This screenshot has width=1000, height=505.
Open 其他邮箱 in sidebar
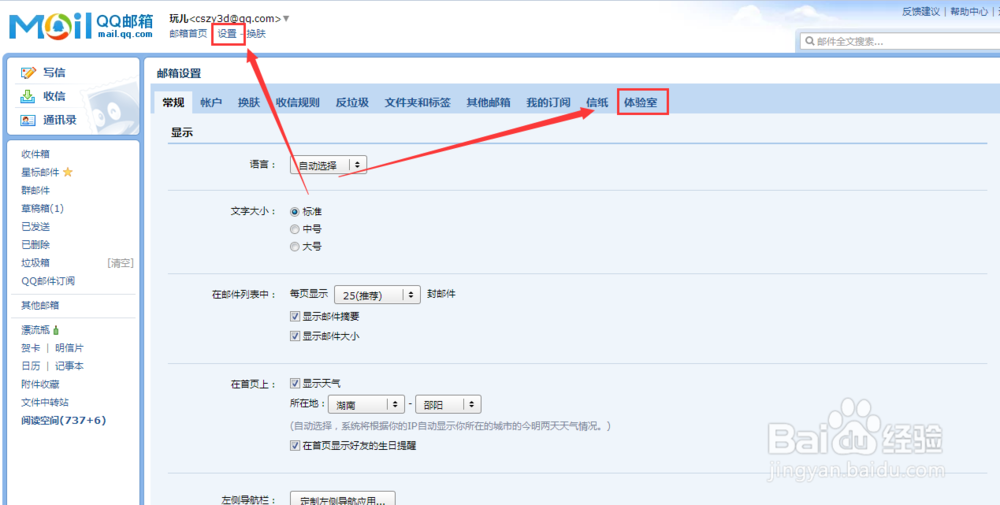click(40, 305)
